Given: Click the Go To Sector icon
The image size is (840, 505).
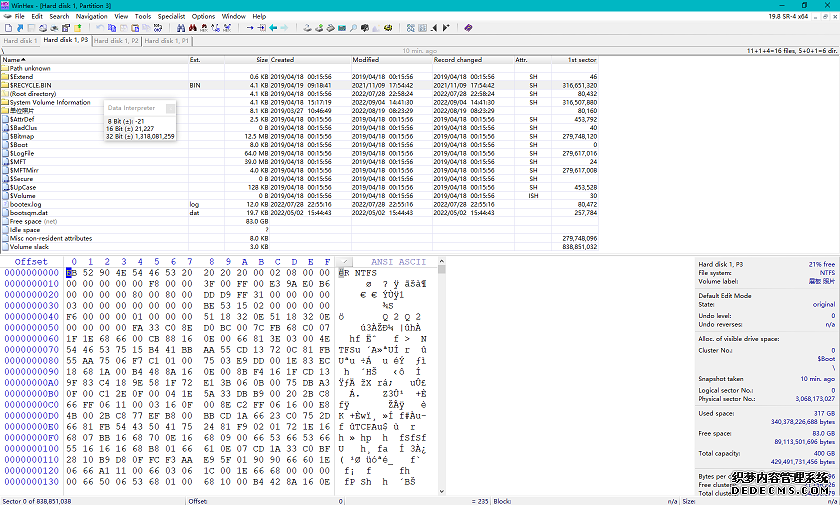Looking at the screenshot, I should coord(261,28).
